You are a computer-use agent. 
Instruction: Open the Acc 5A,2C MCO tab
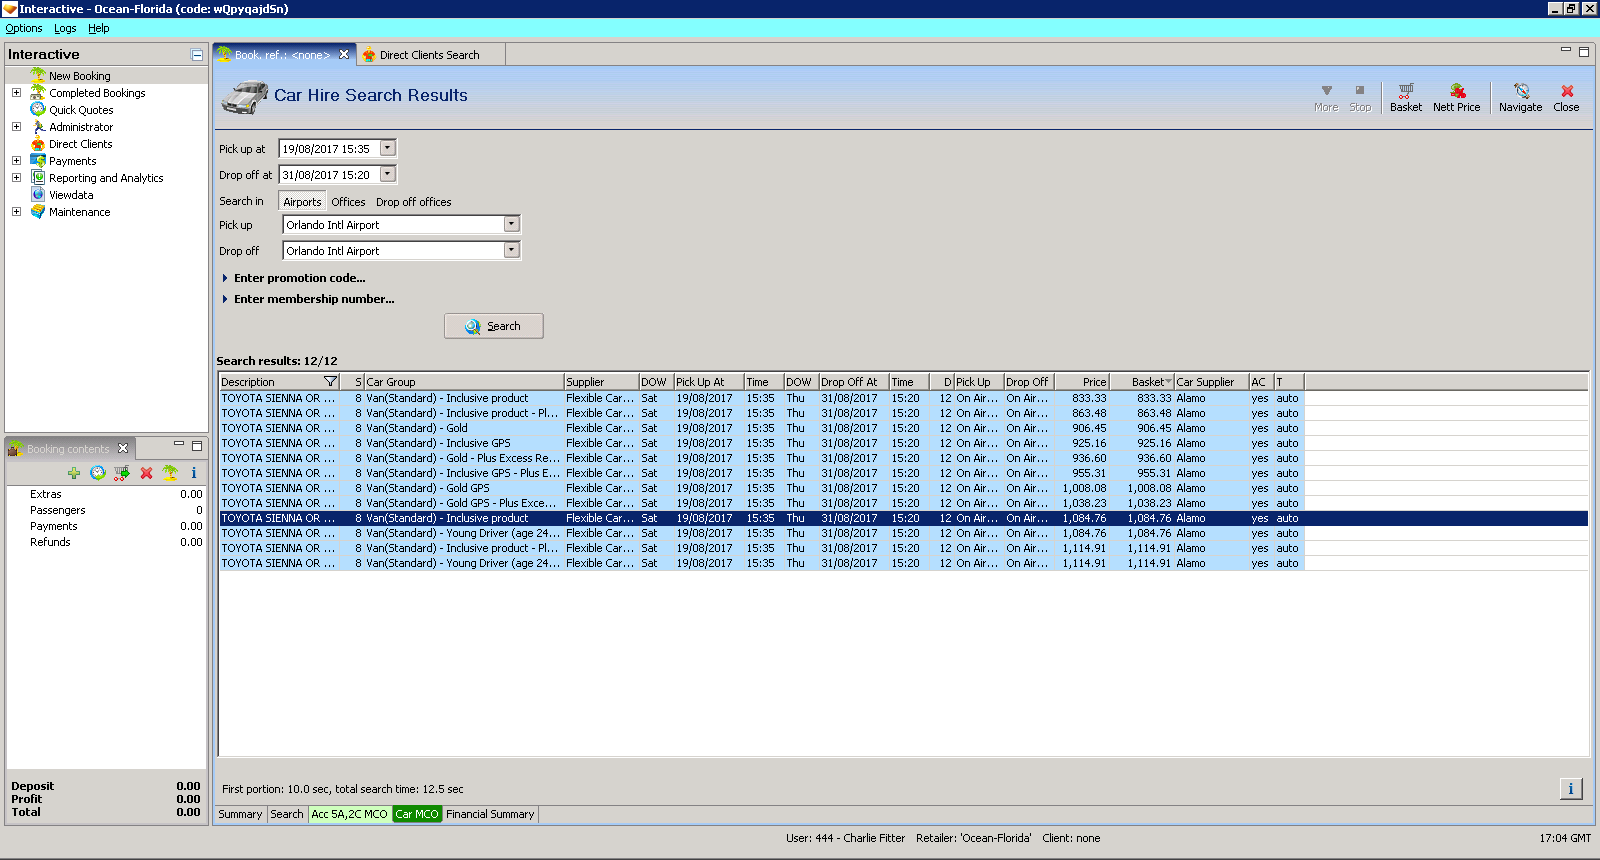(349, 814)
